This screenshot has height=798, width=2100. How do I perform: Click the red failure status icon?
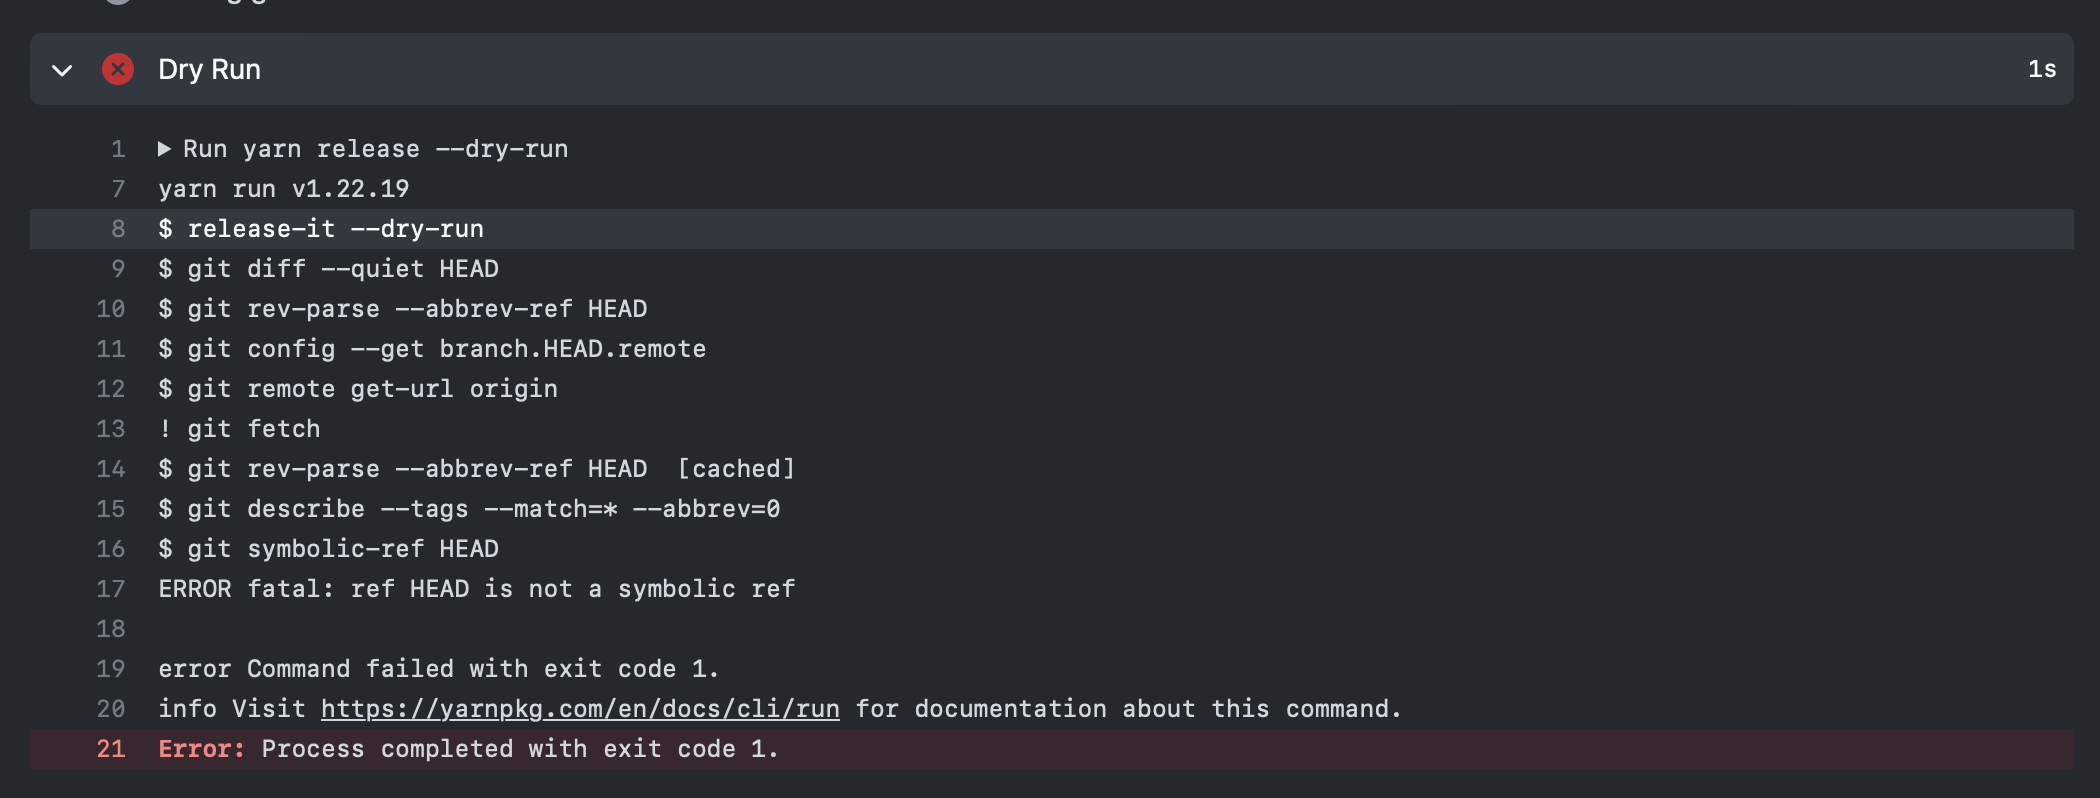118,69
